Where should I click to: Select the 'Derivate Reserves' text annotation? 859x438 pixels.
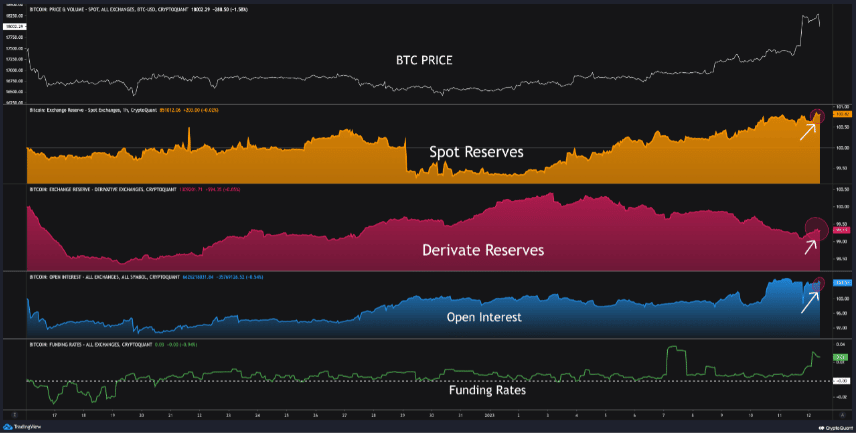(483, 250)
